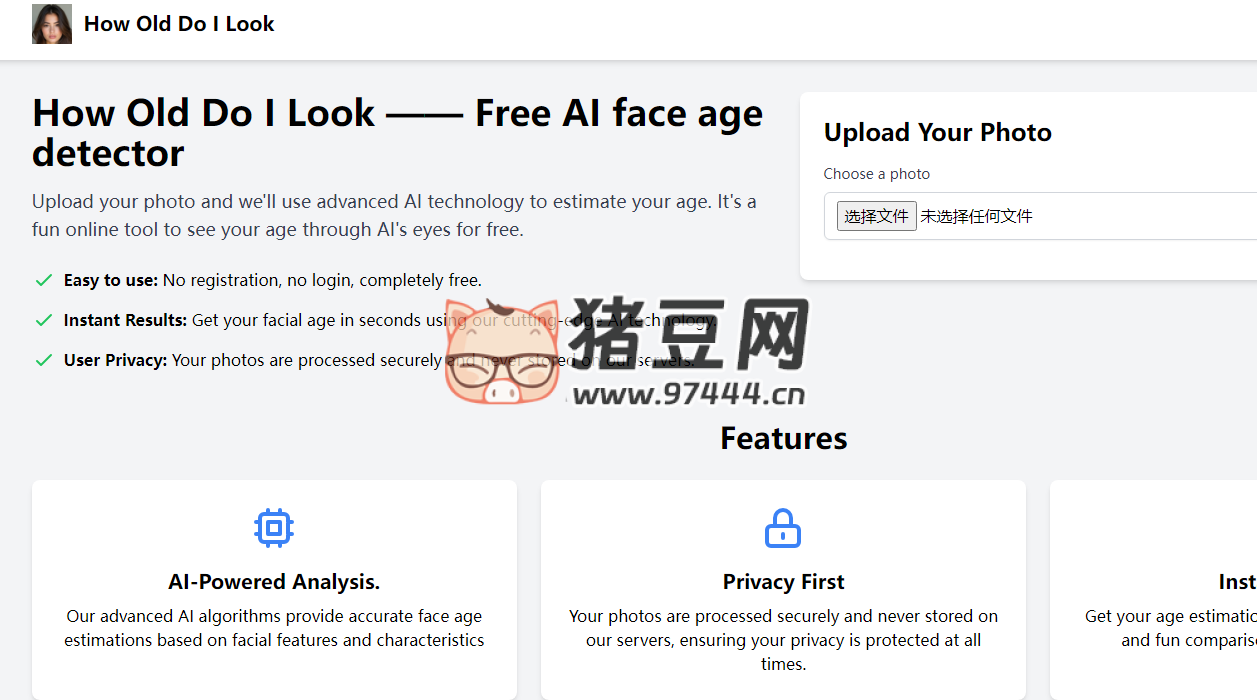Viewport: 1257px width, 700px height.
Task: Click the 选择文件 file upload button
Action: coord(876,216)
